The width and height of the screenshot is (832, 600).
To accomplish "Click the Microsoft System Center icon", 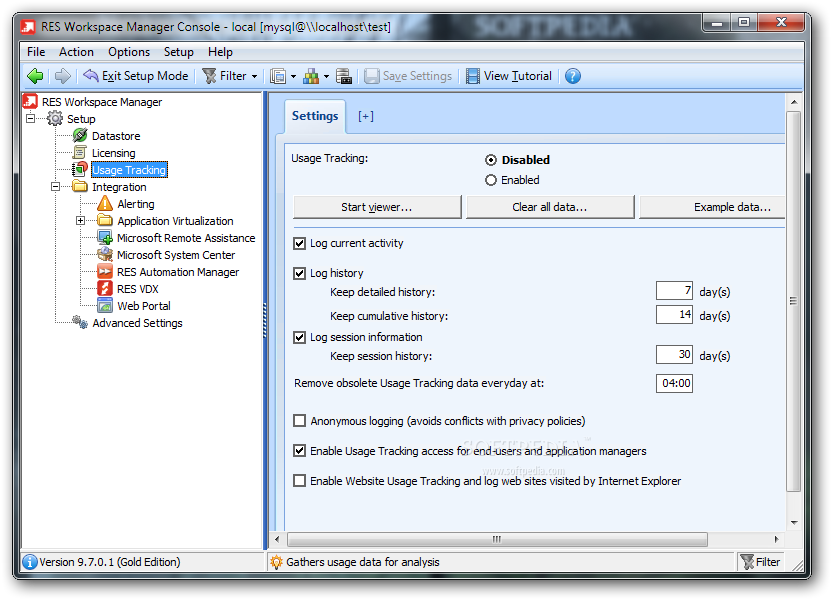I will [x=105, y=255].
